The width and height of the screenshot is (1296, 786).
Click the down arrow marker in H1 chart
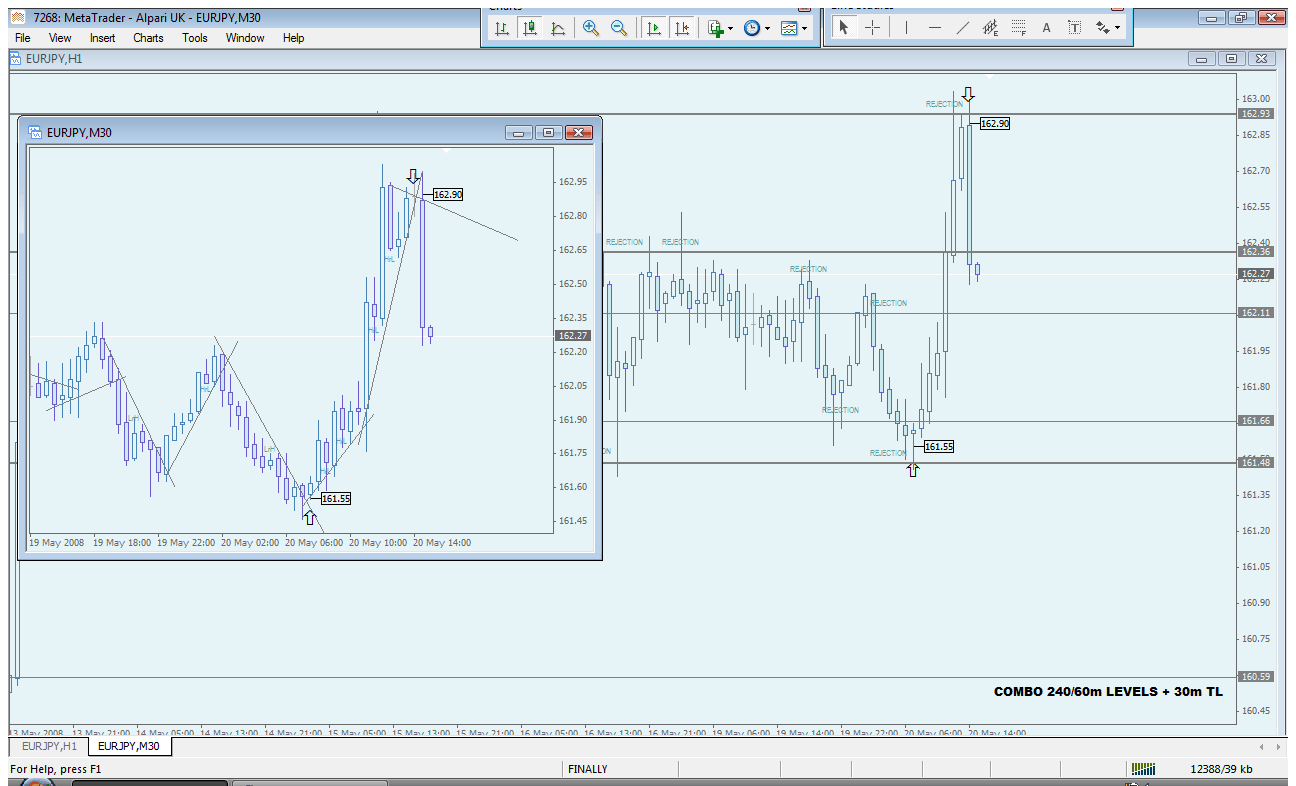[x=968, y=95]
